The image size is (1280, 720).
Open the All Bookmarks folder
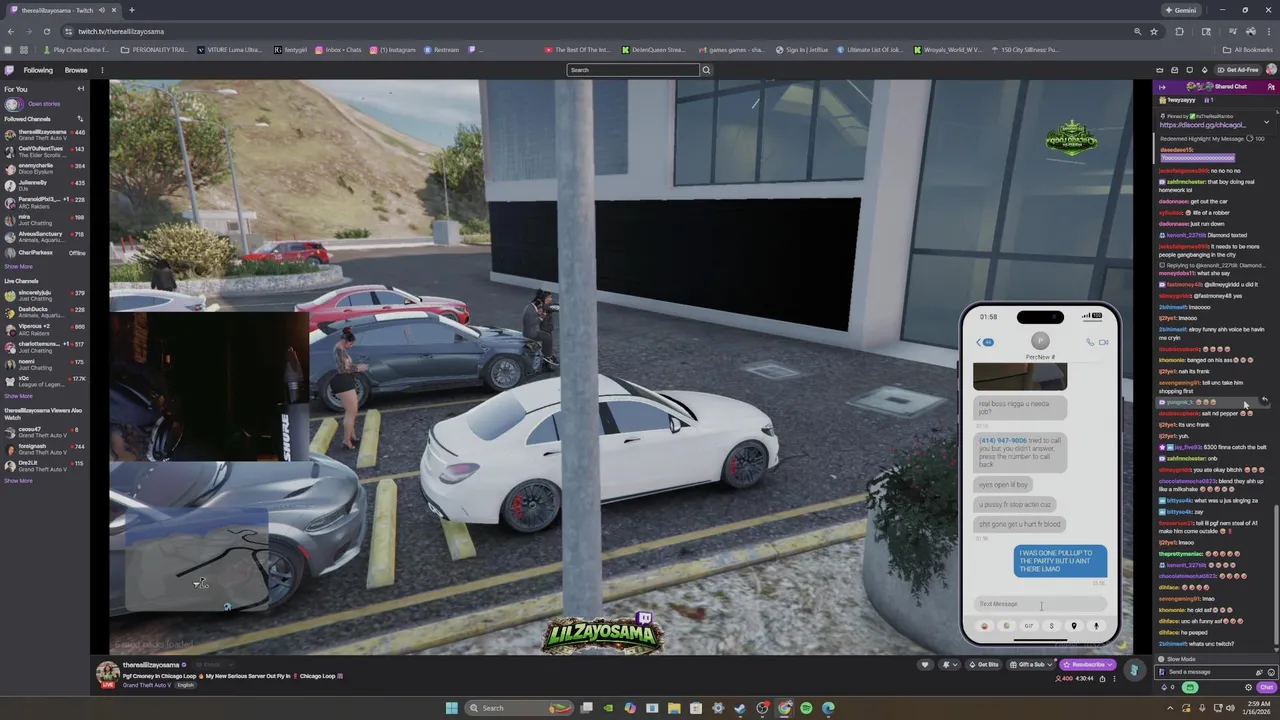pos(1248,50)
